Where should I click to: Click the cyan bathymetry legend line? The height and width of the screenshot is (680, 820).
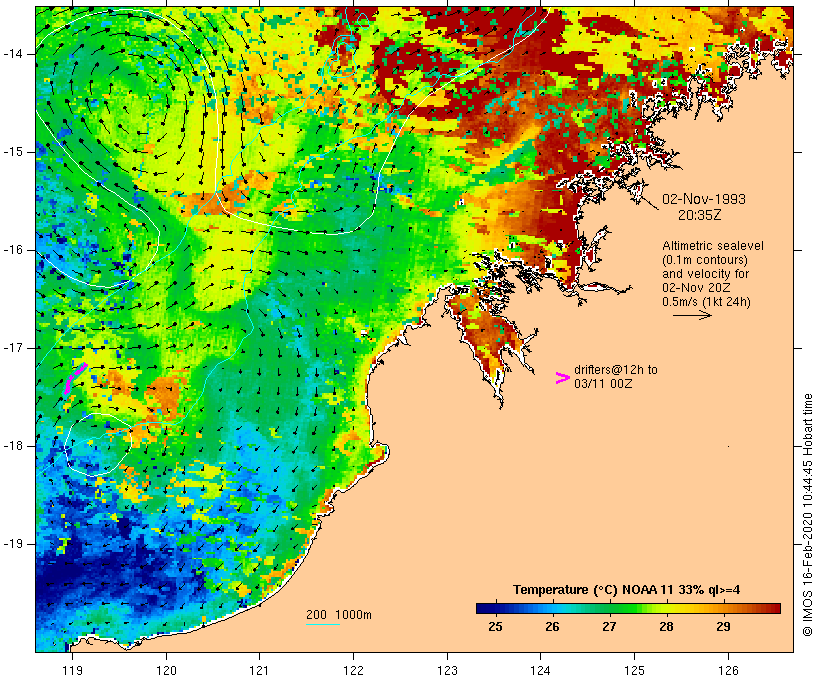coord(323,624)
